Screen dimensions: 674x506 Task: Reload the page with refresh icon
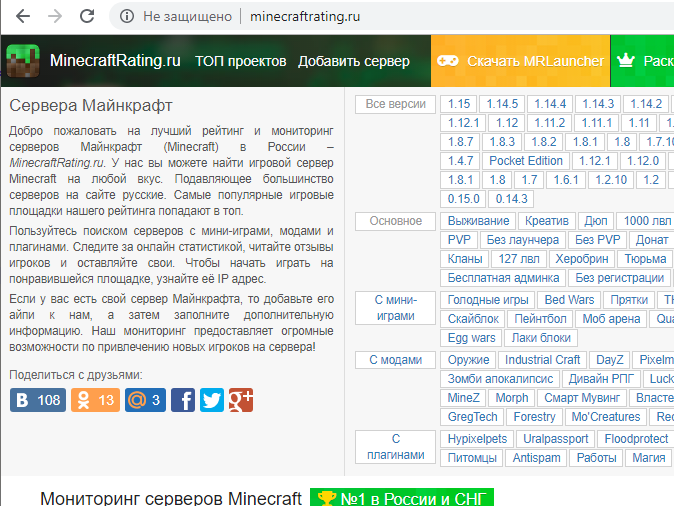click(87, 16)
